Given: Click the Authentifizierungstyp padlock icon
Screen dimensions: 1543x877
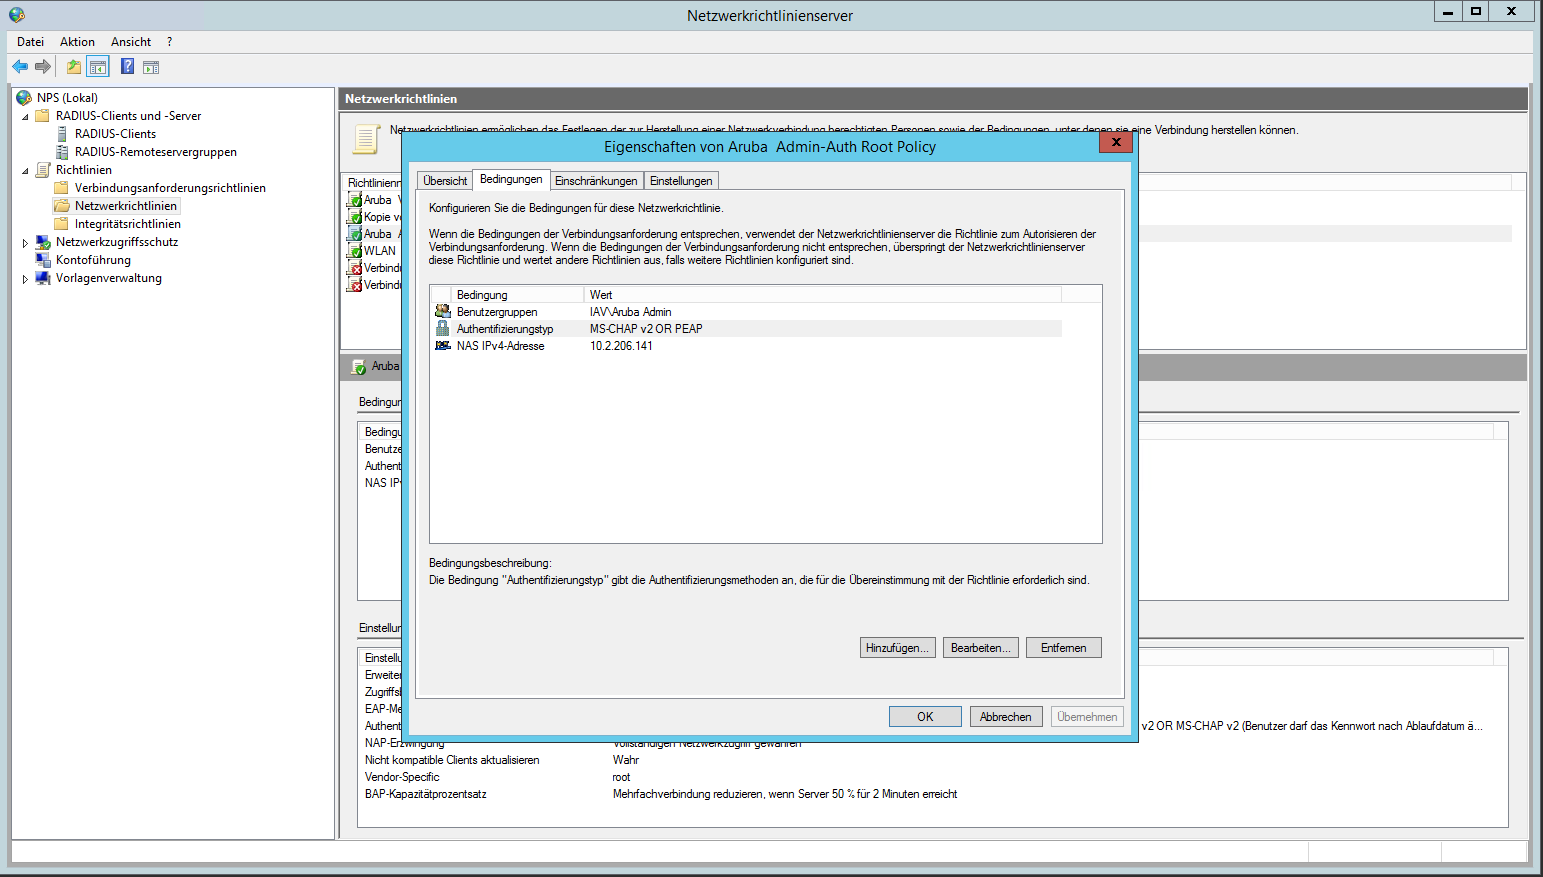Looking at the screenshot, I should click(442, 329).
